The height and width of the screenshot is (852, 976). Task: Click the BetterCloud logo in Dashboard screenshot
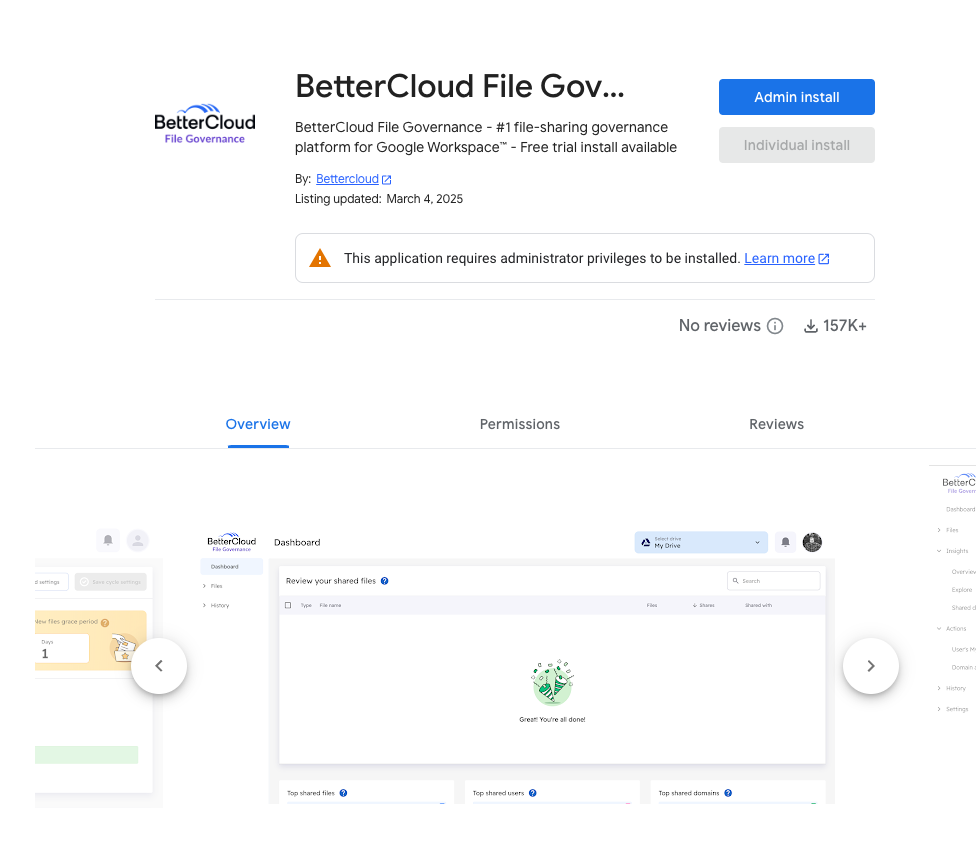coord(232,542)
